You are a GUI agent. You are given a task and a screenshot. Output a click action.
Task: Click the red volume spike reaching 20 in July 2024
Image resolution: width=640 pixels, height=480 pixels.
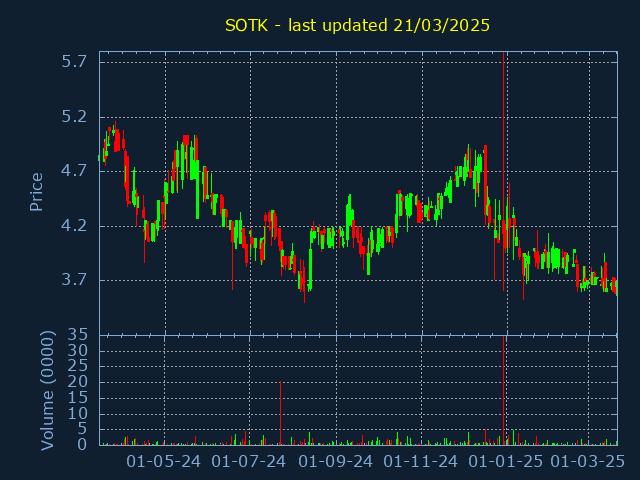[x=280, y=413]
